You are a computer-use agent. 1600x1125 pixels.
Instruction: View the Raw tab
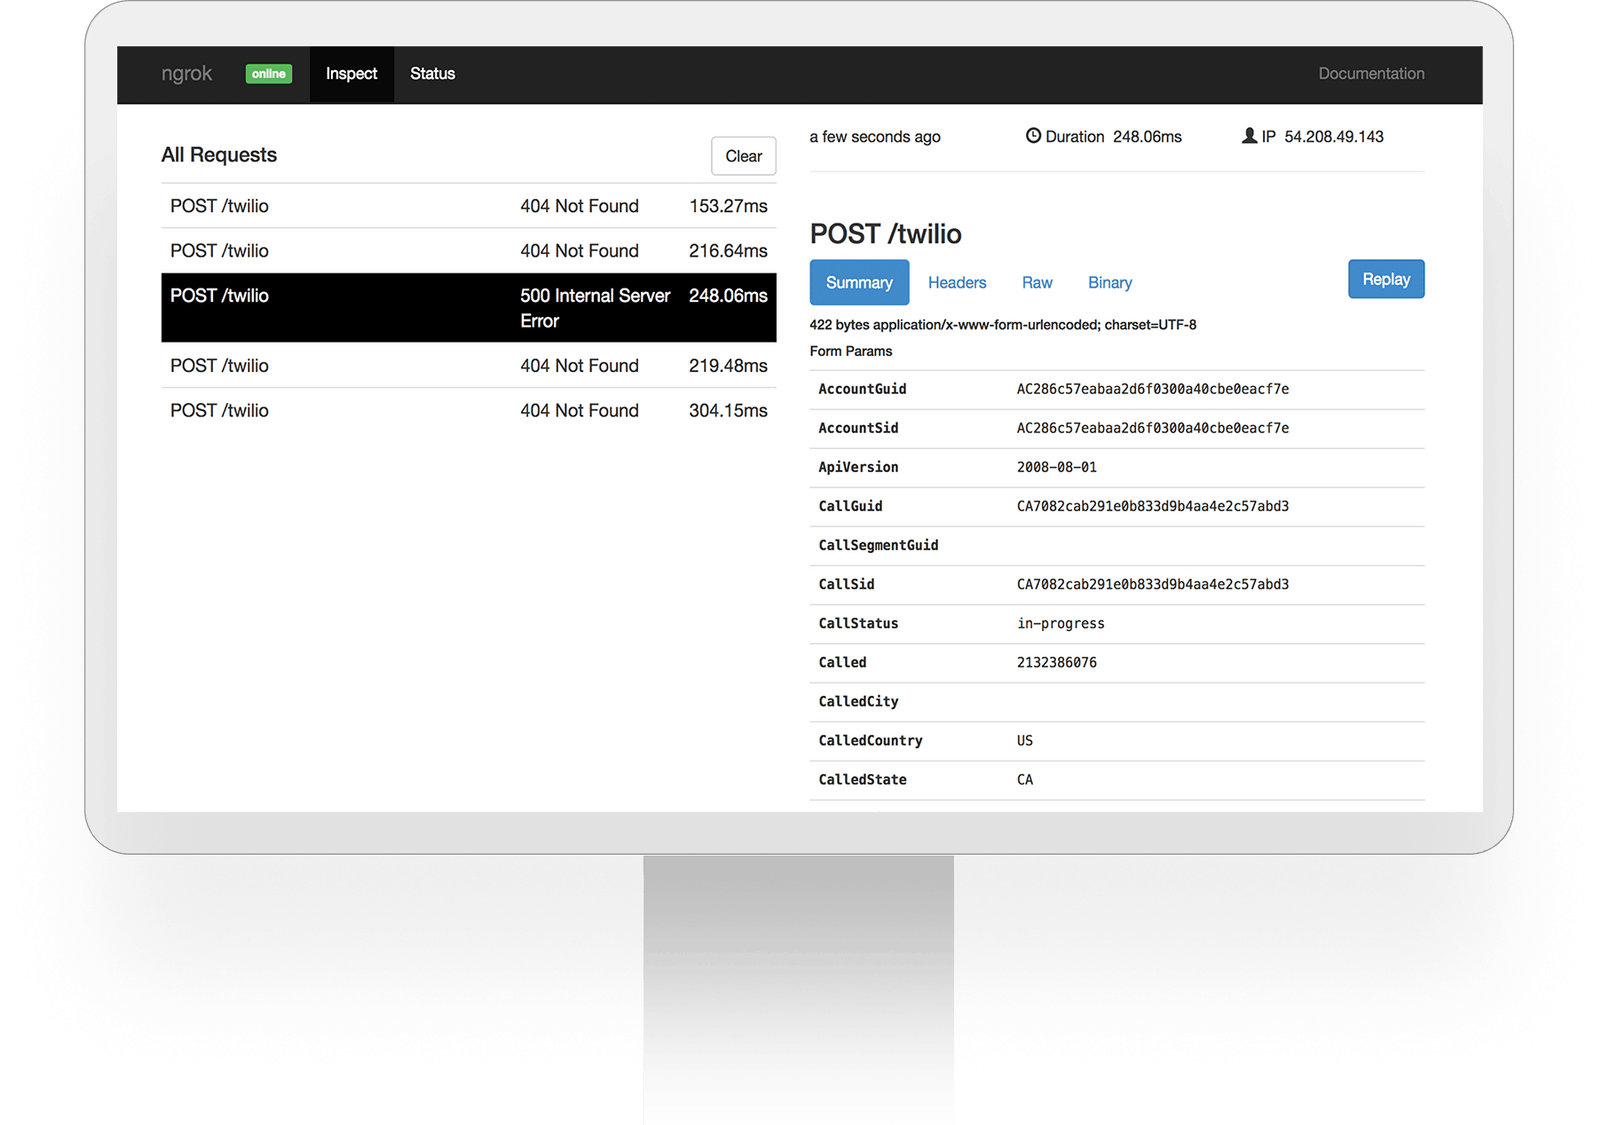(x=1037, y=283)
